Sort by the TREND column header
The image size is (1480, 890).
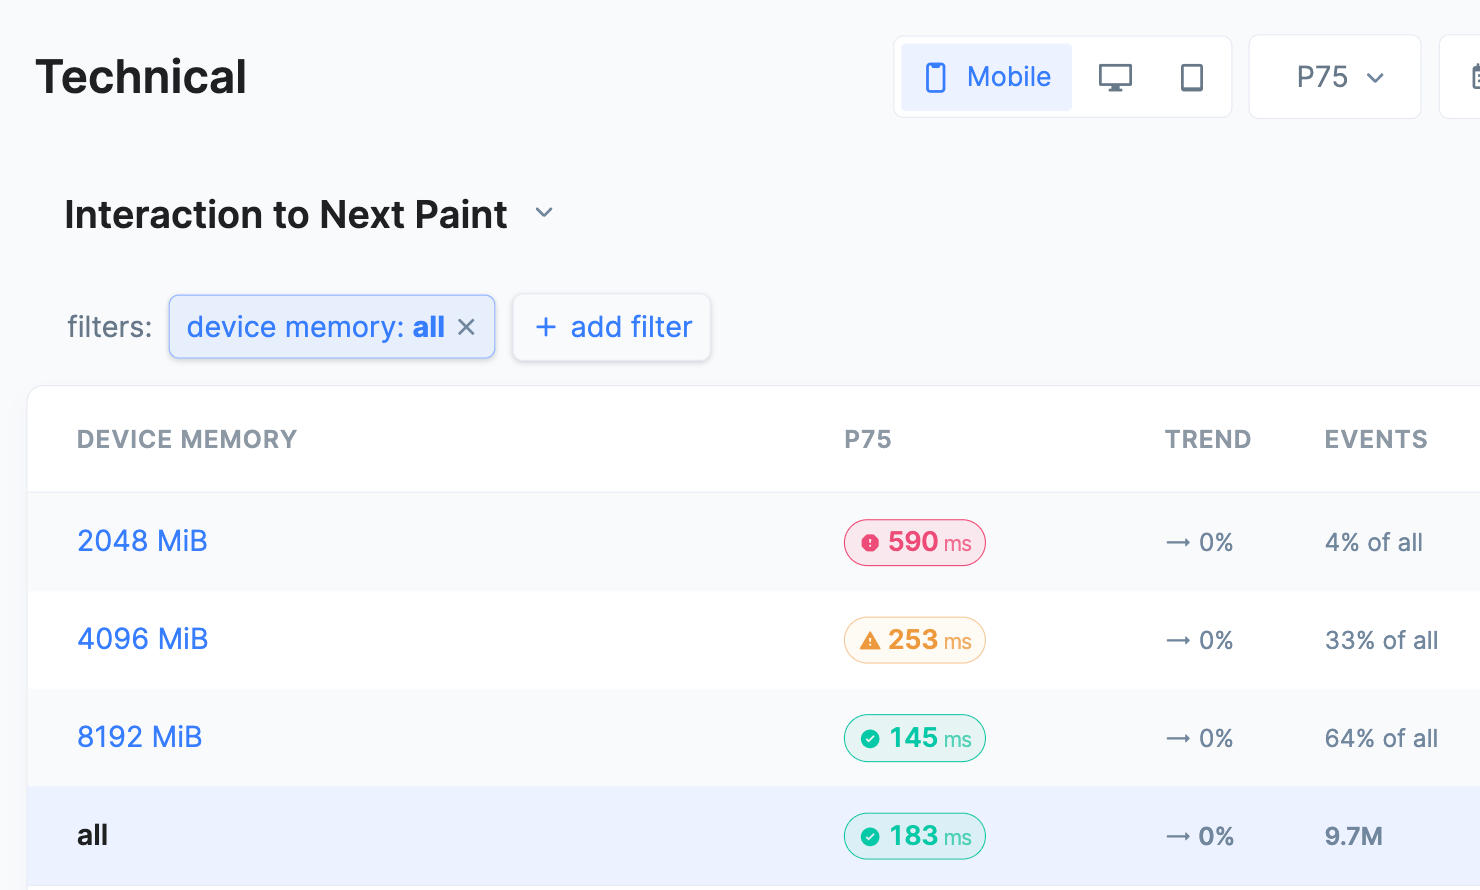pyautogui.click(x=1207, y=439)
